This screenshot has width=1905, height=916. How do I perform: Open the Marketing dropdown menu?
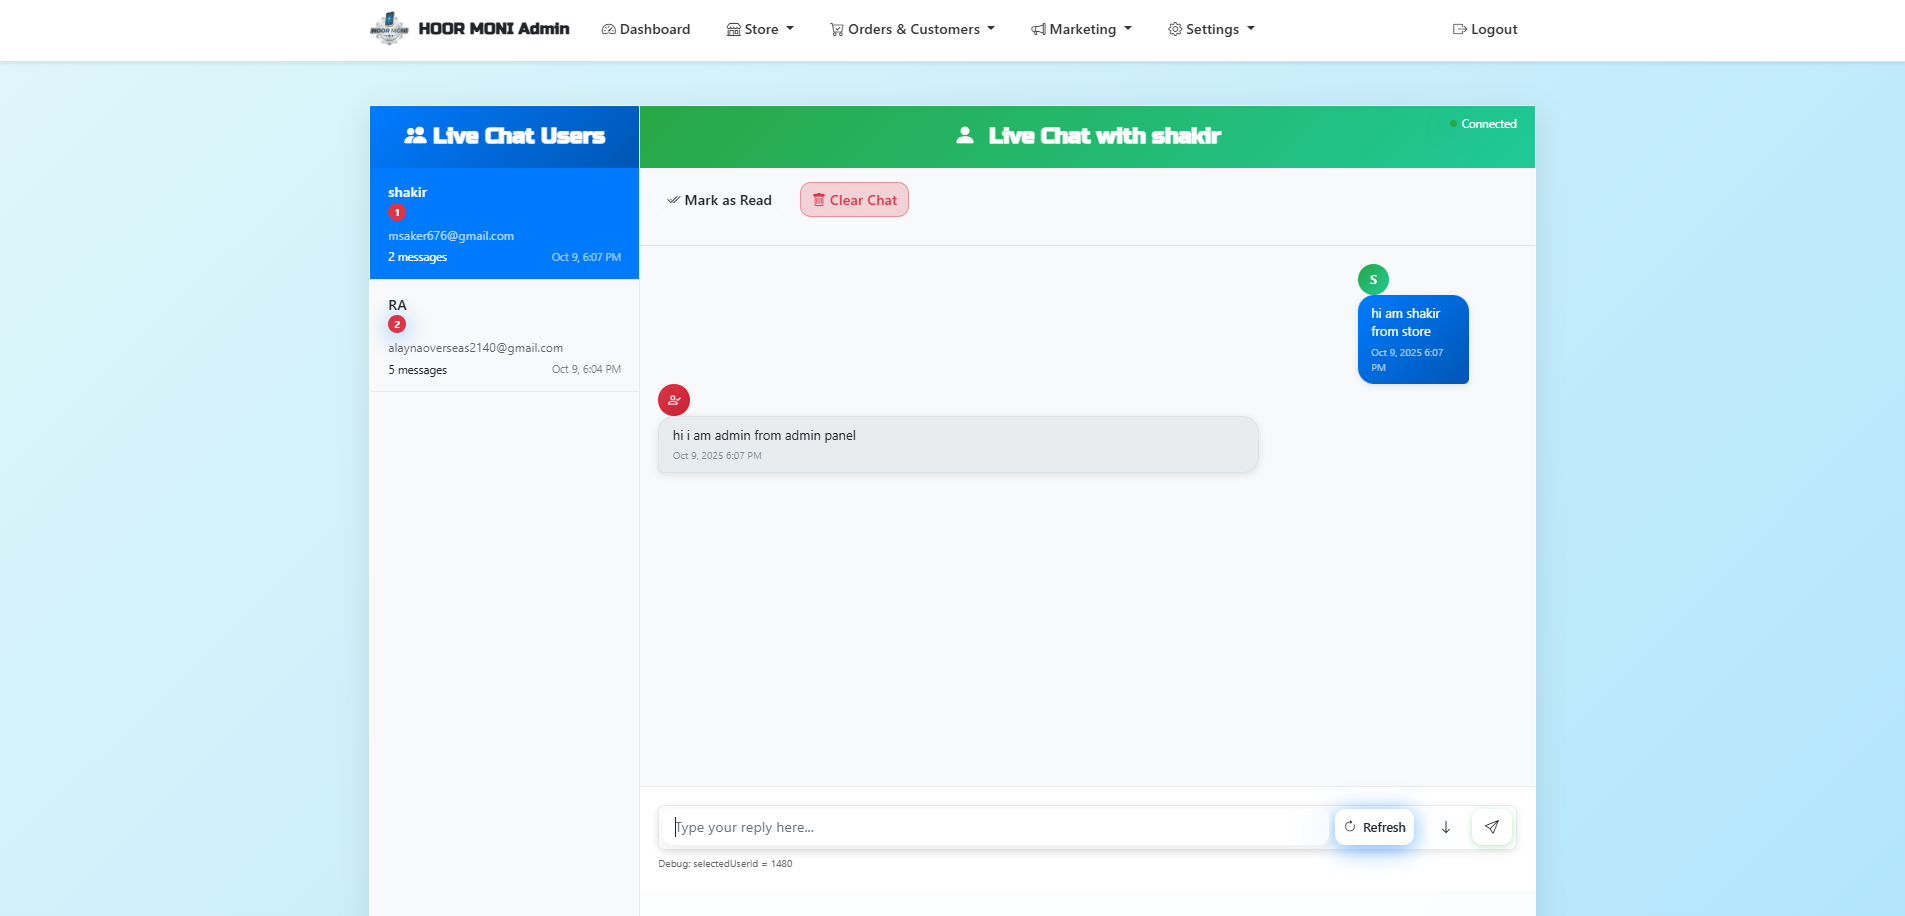pyautogui.click(x=1082, y=29)
